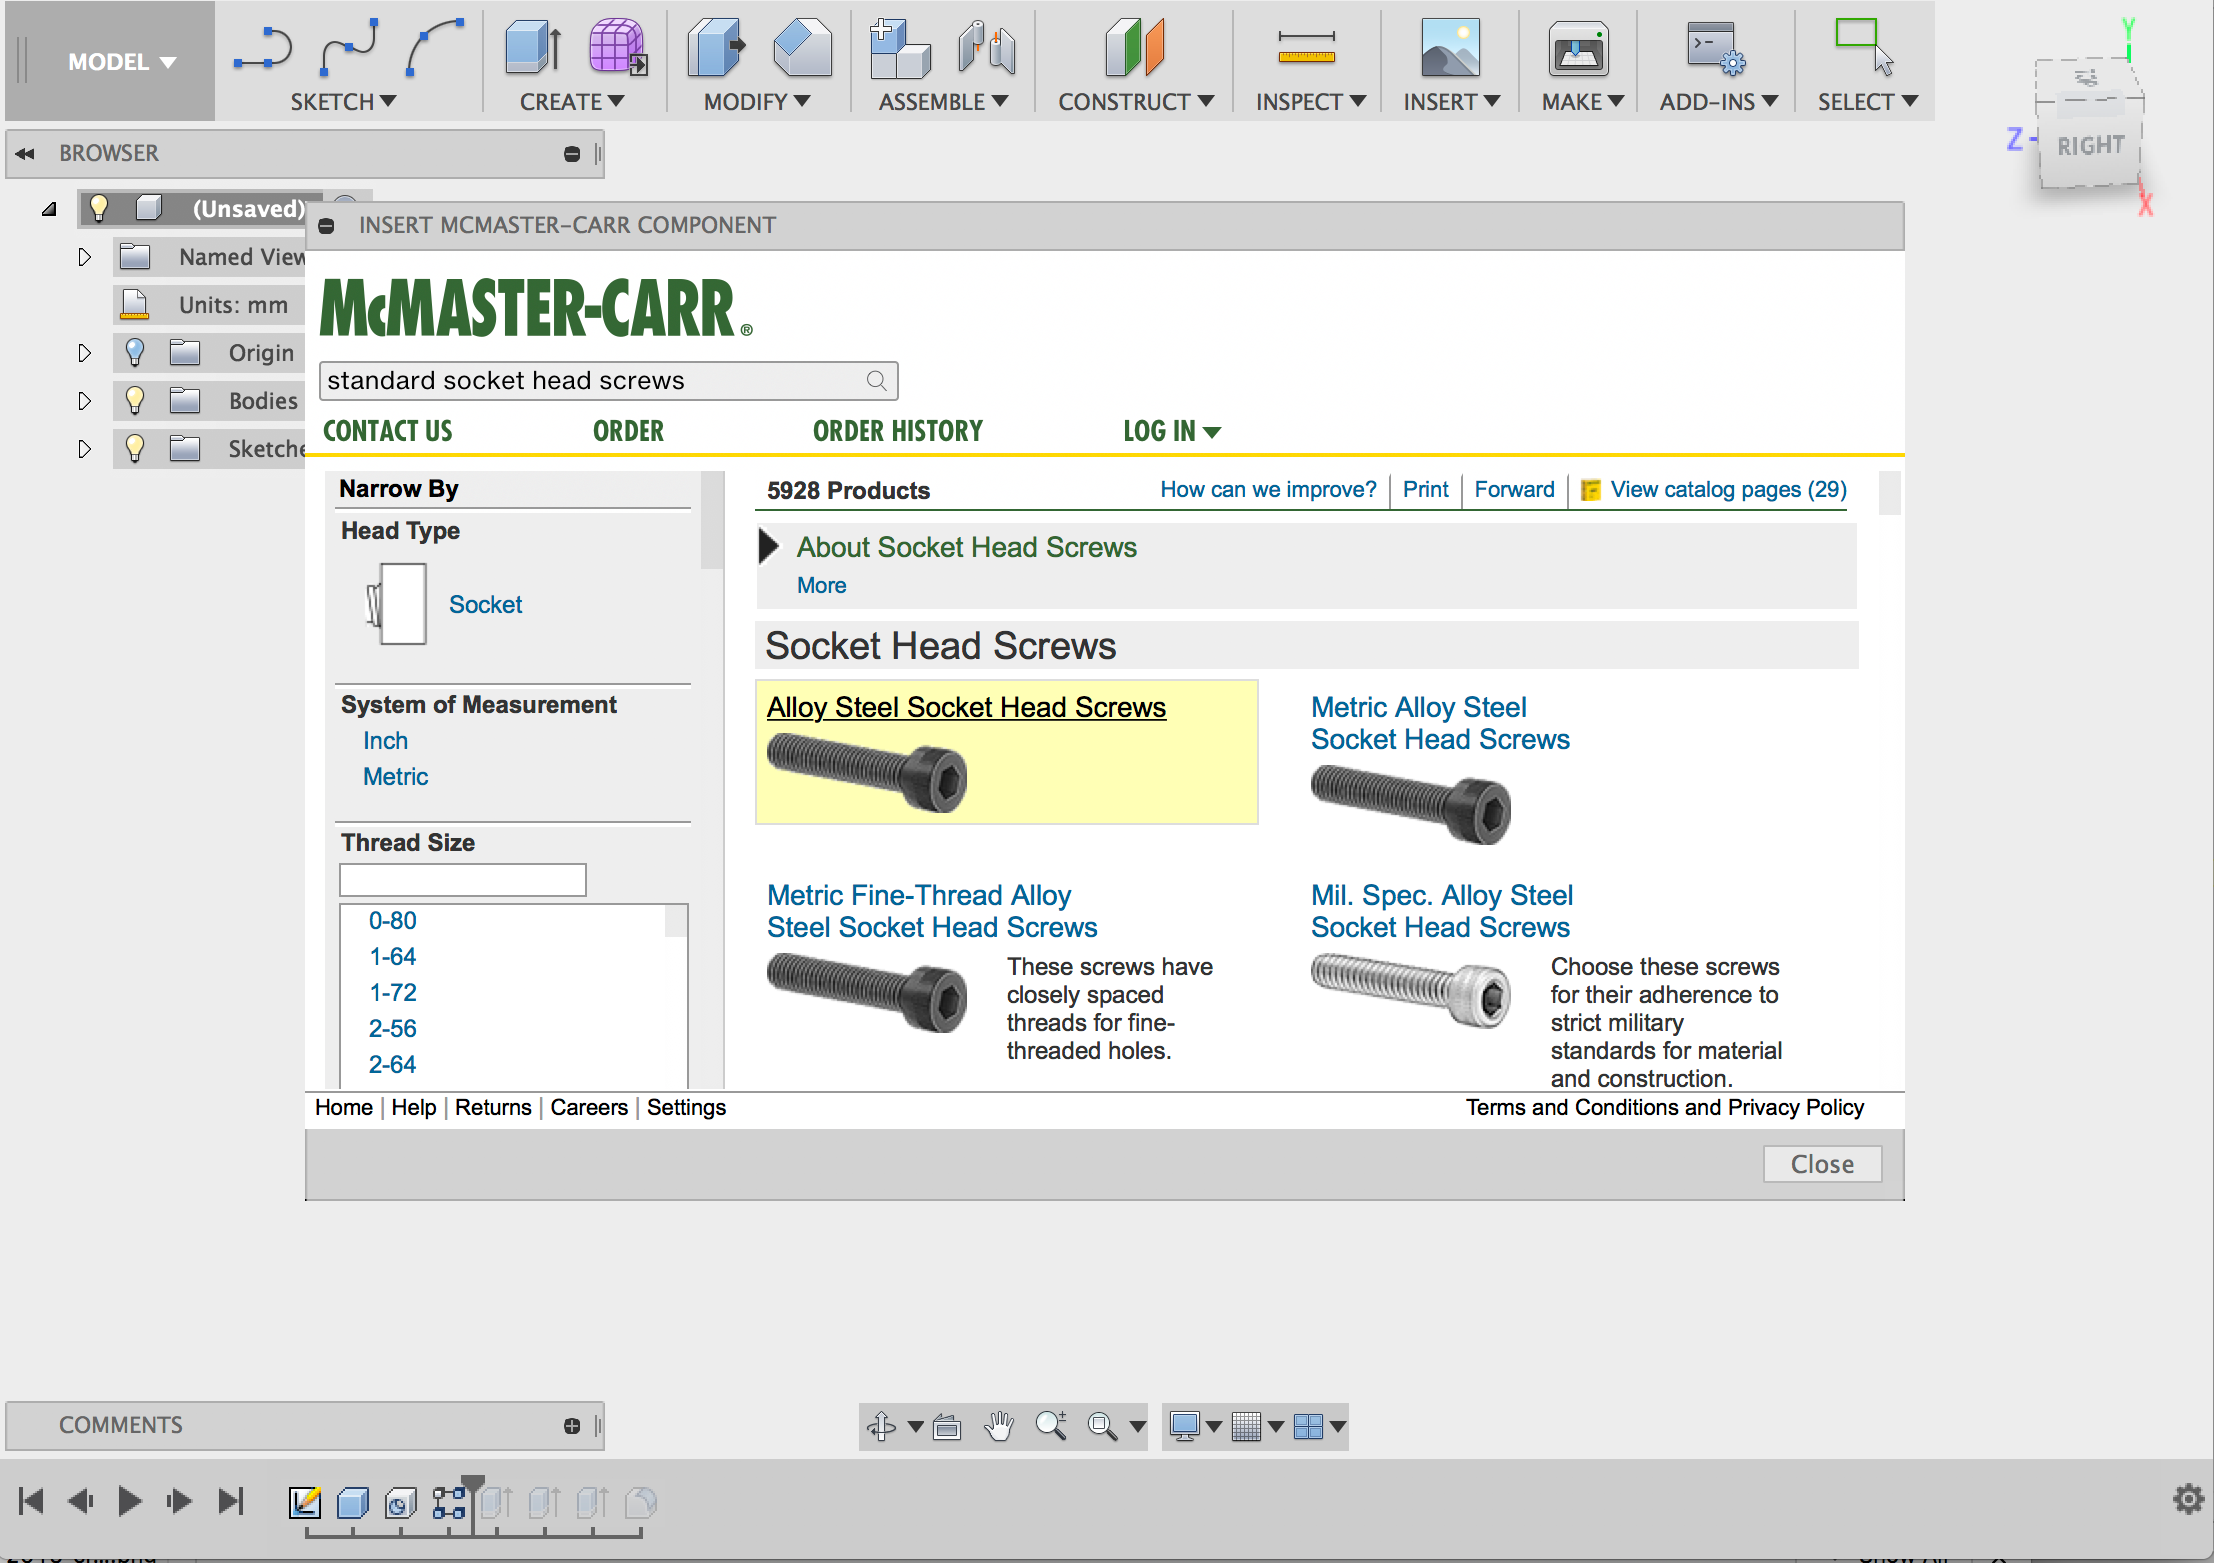This screenshot has width=2214, height=1563.
Task: Click the Grid and Snaps icon
Action: coord(1246,1426)
